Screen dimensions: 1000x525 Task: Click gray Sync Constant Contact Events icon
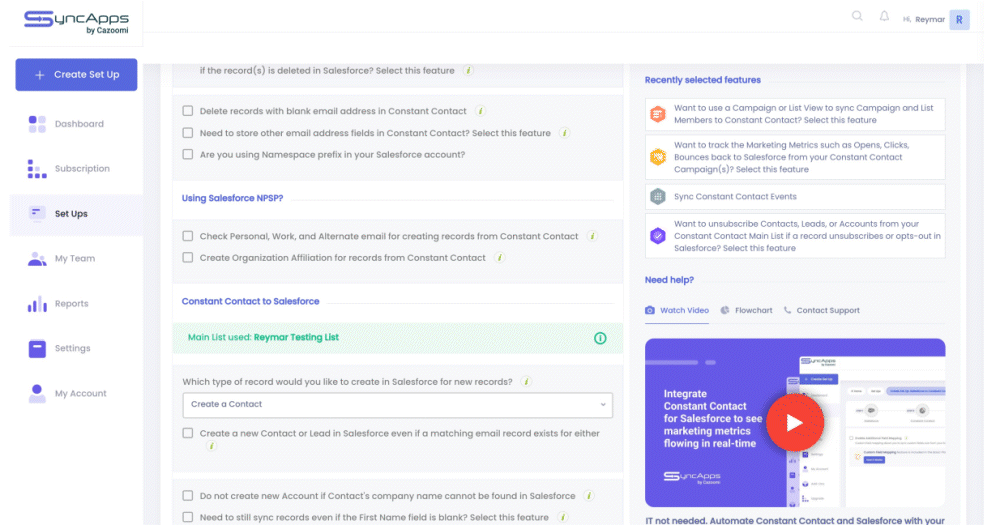(x=658, y=196)
